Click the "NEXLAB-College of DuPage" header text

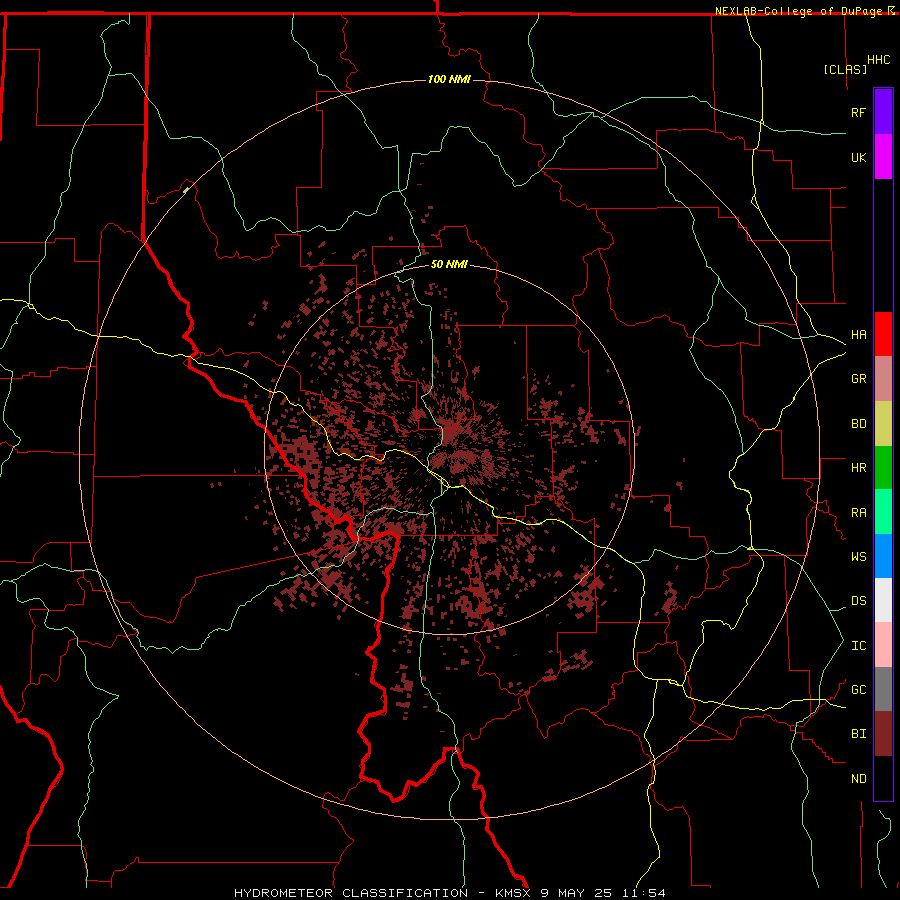(x=798, y=11)
